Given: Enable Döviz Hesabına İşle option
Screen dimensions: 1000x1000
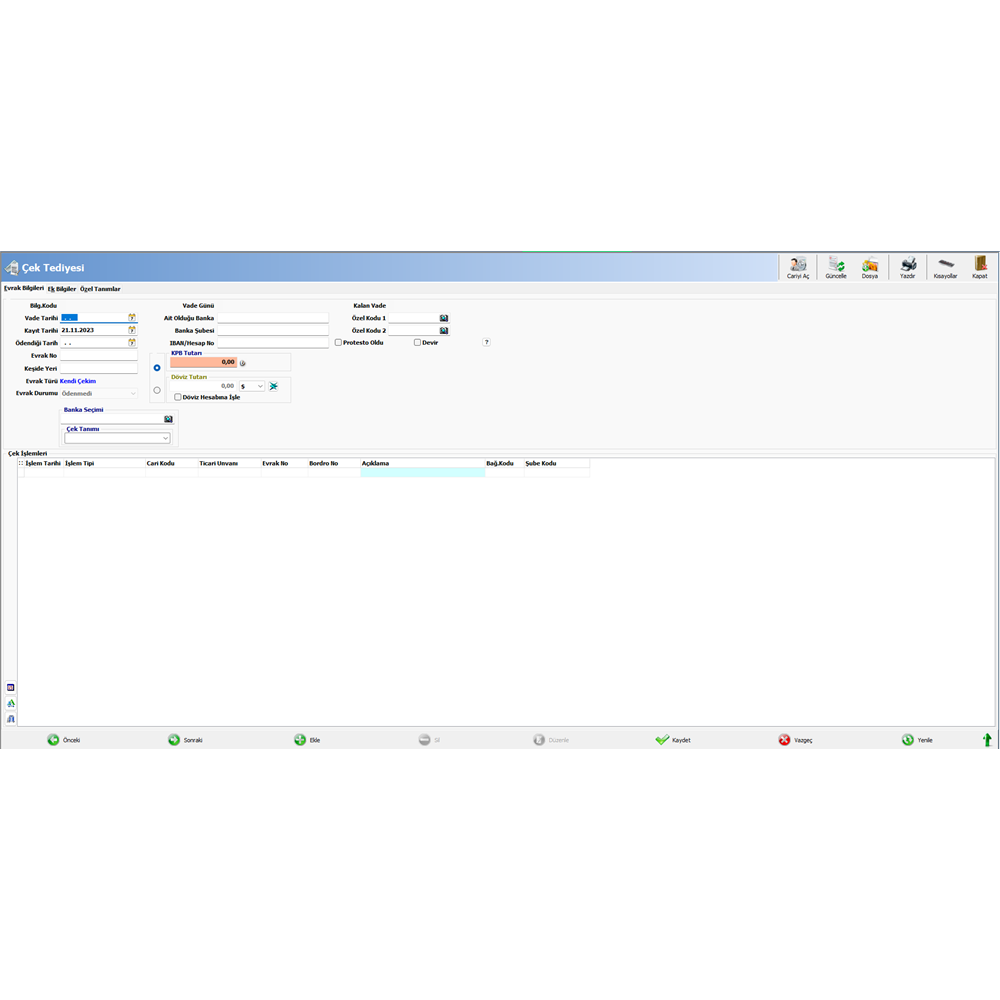Looking at the screenshot, I should pyautogui.click(x=177, y=397).
